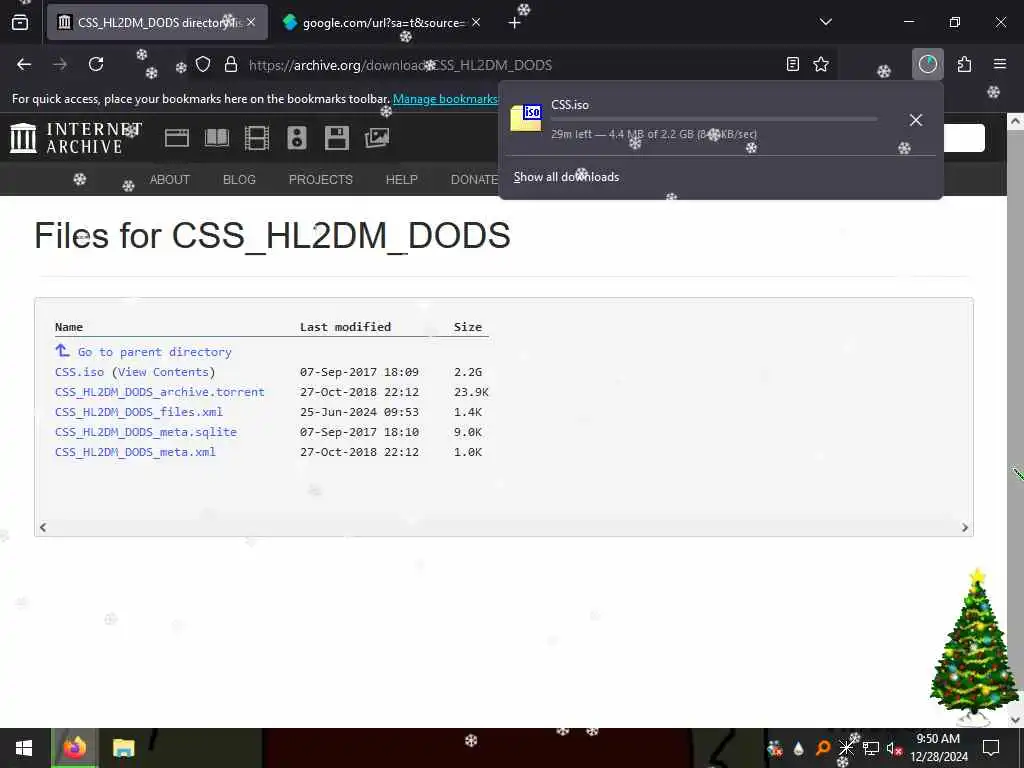Click page scrollbar up arrow
Image resolution: width=1024 pixels, height=768 pixels.
[1015, 121]
